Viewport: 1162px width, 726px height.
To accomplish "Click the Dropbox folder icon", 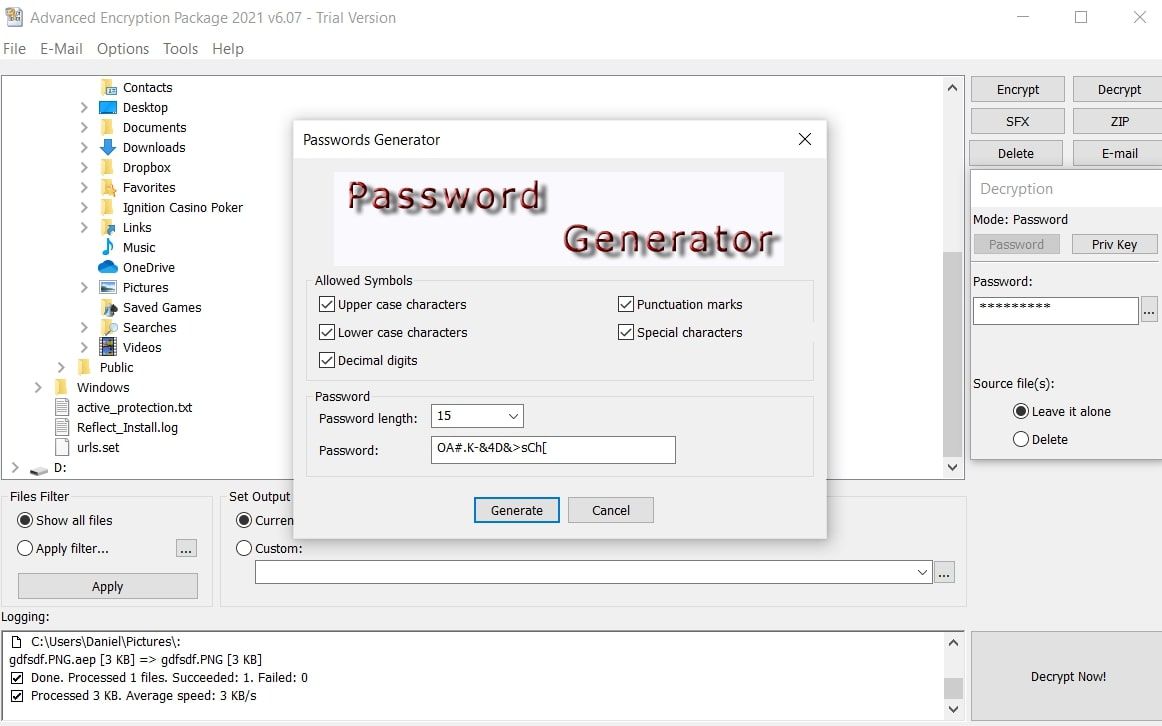I will [x=108, y=167].
